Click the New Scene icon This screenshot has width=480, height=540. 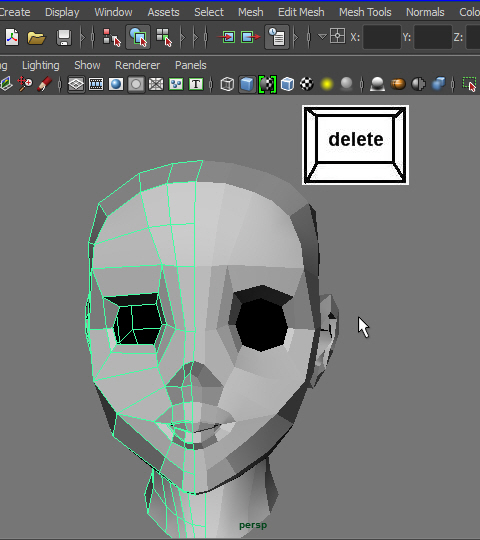pos(12,37)
